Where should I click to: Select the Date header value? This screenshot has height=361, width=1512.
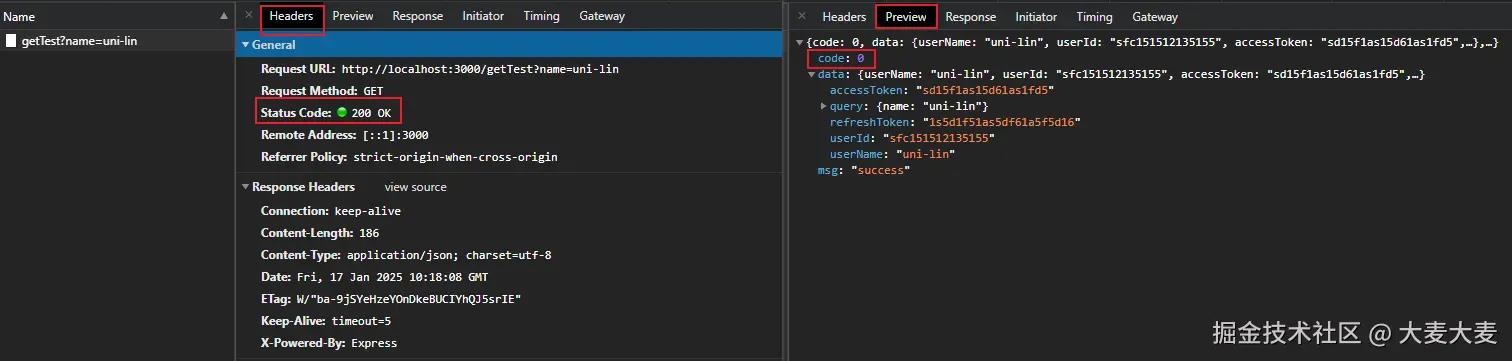coord(392,277)
